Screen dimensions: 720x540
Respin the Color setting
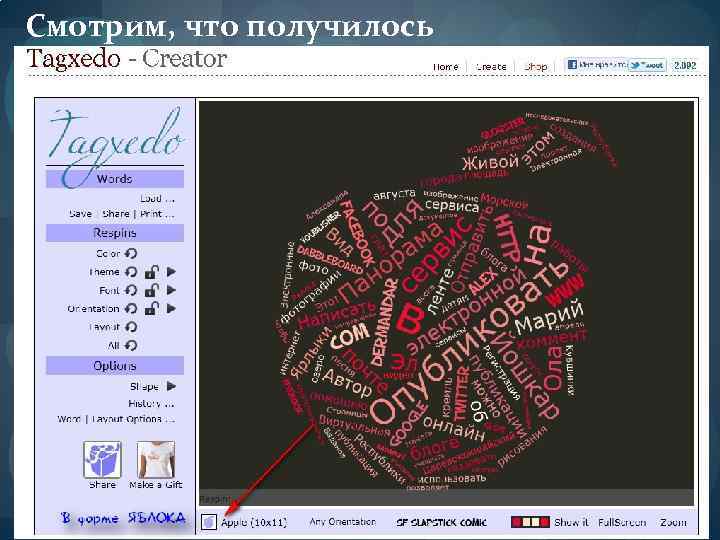(131, 253)
